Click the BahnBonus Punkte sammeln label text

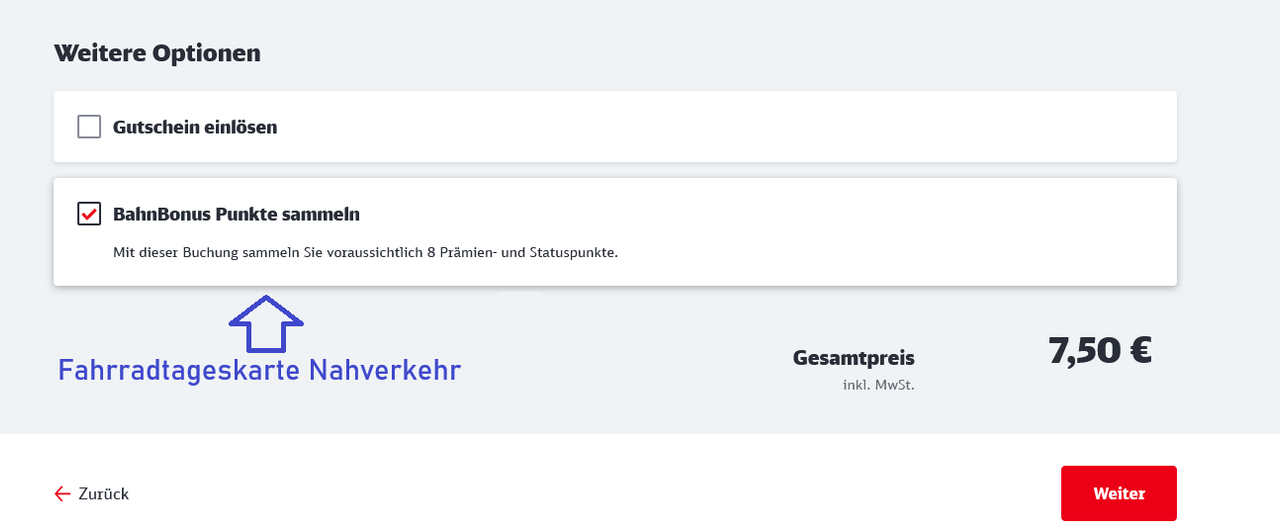click(x=236, y=214)
